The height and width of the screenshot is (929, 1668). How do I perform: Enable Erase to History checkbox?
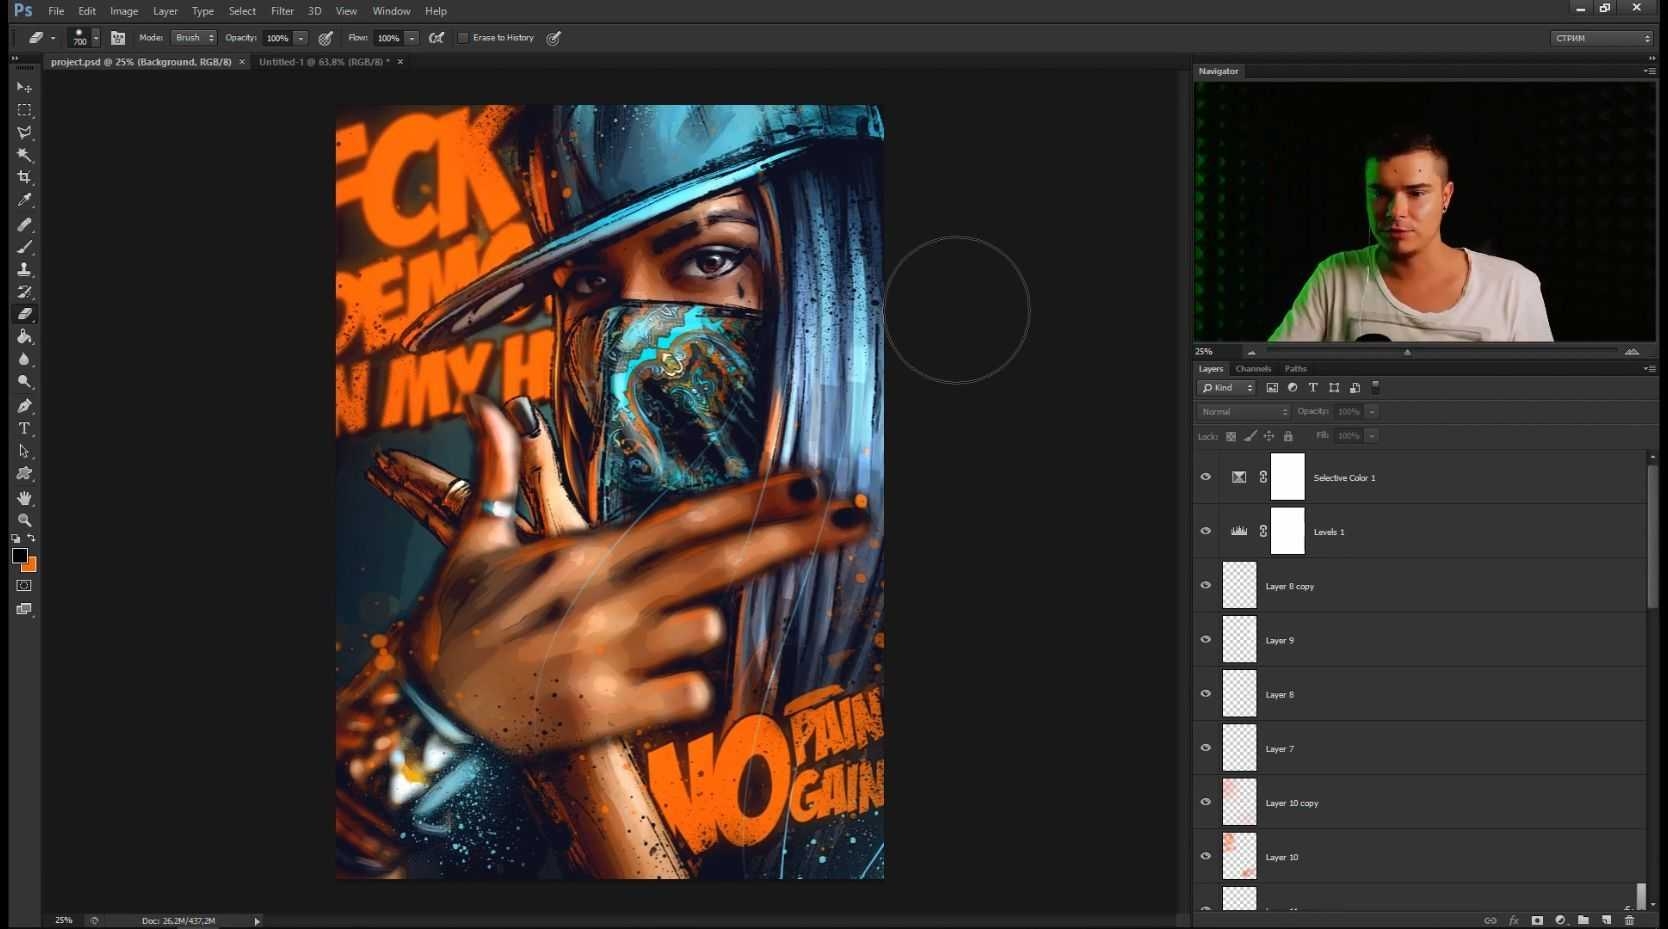463,38
